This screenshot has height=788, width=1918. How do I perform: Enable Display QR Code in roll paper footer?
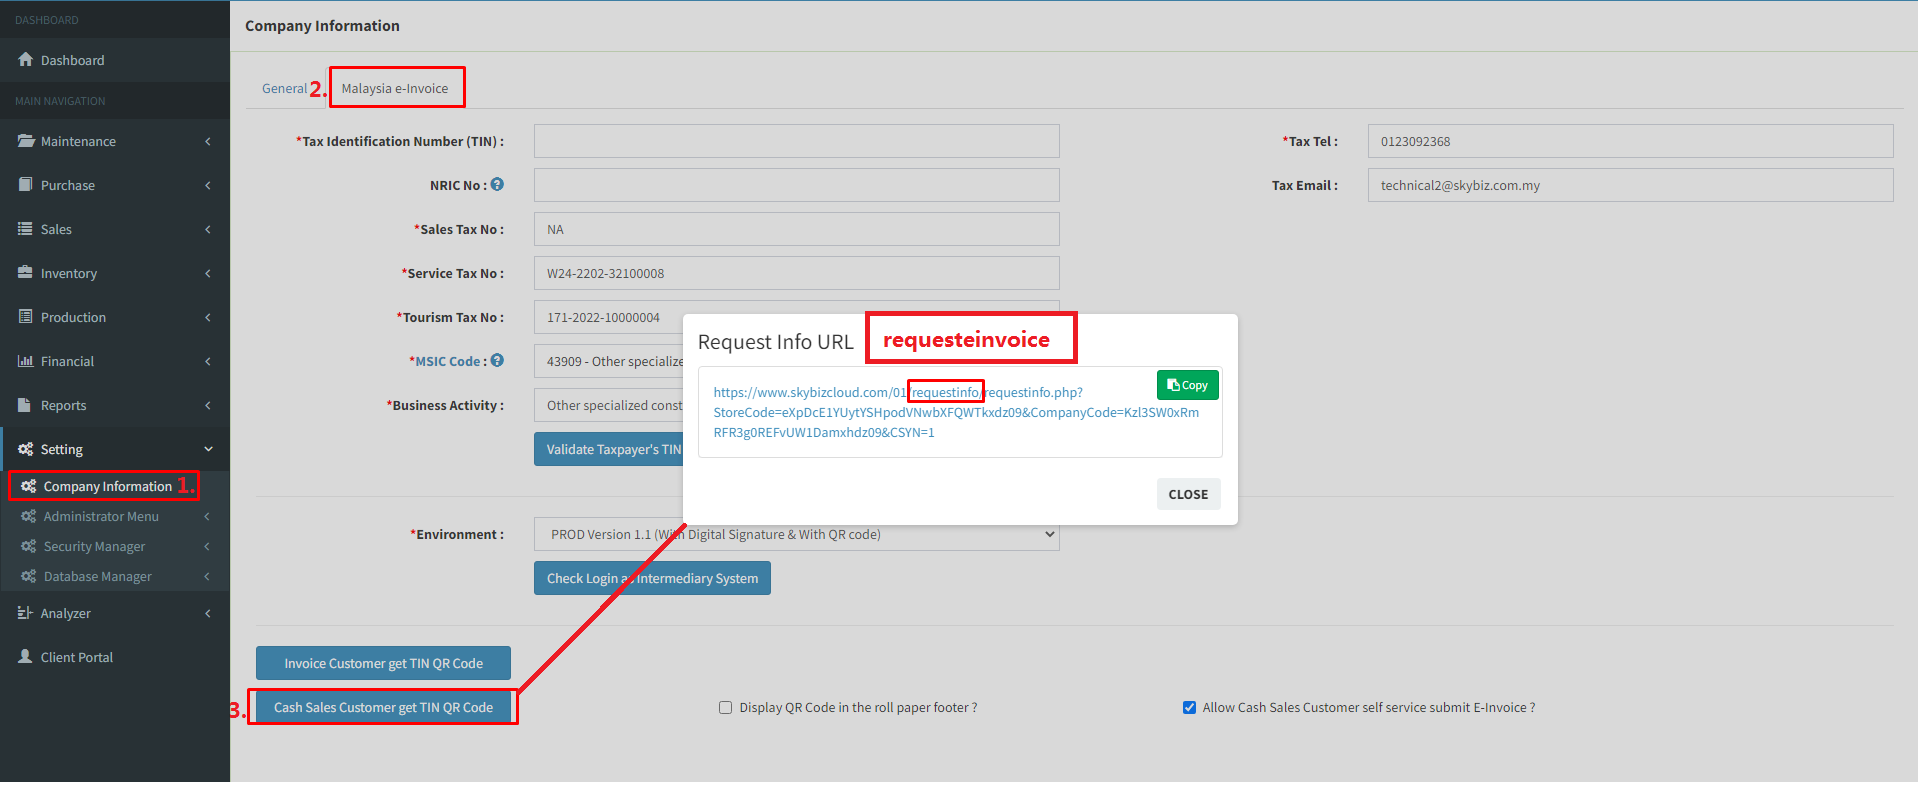coord(726,708)
